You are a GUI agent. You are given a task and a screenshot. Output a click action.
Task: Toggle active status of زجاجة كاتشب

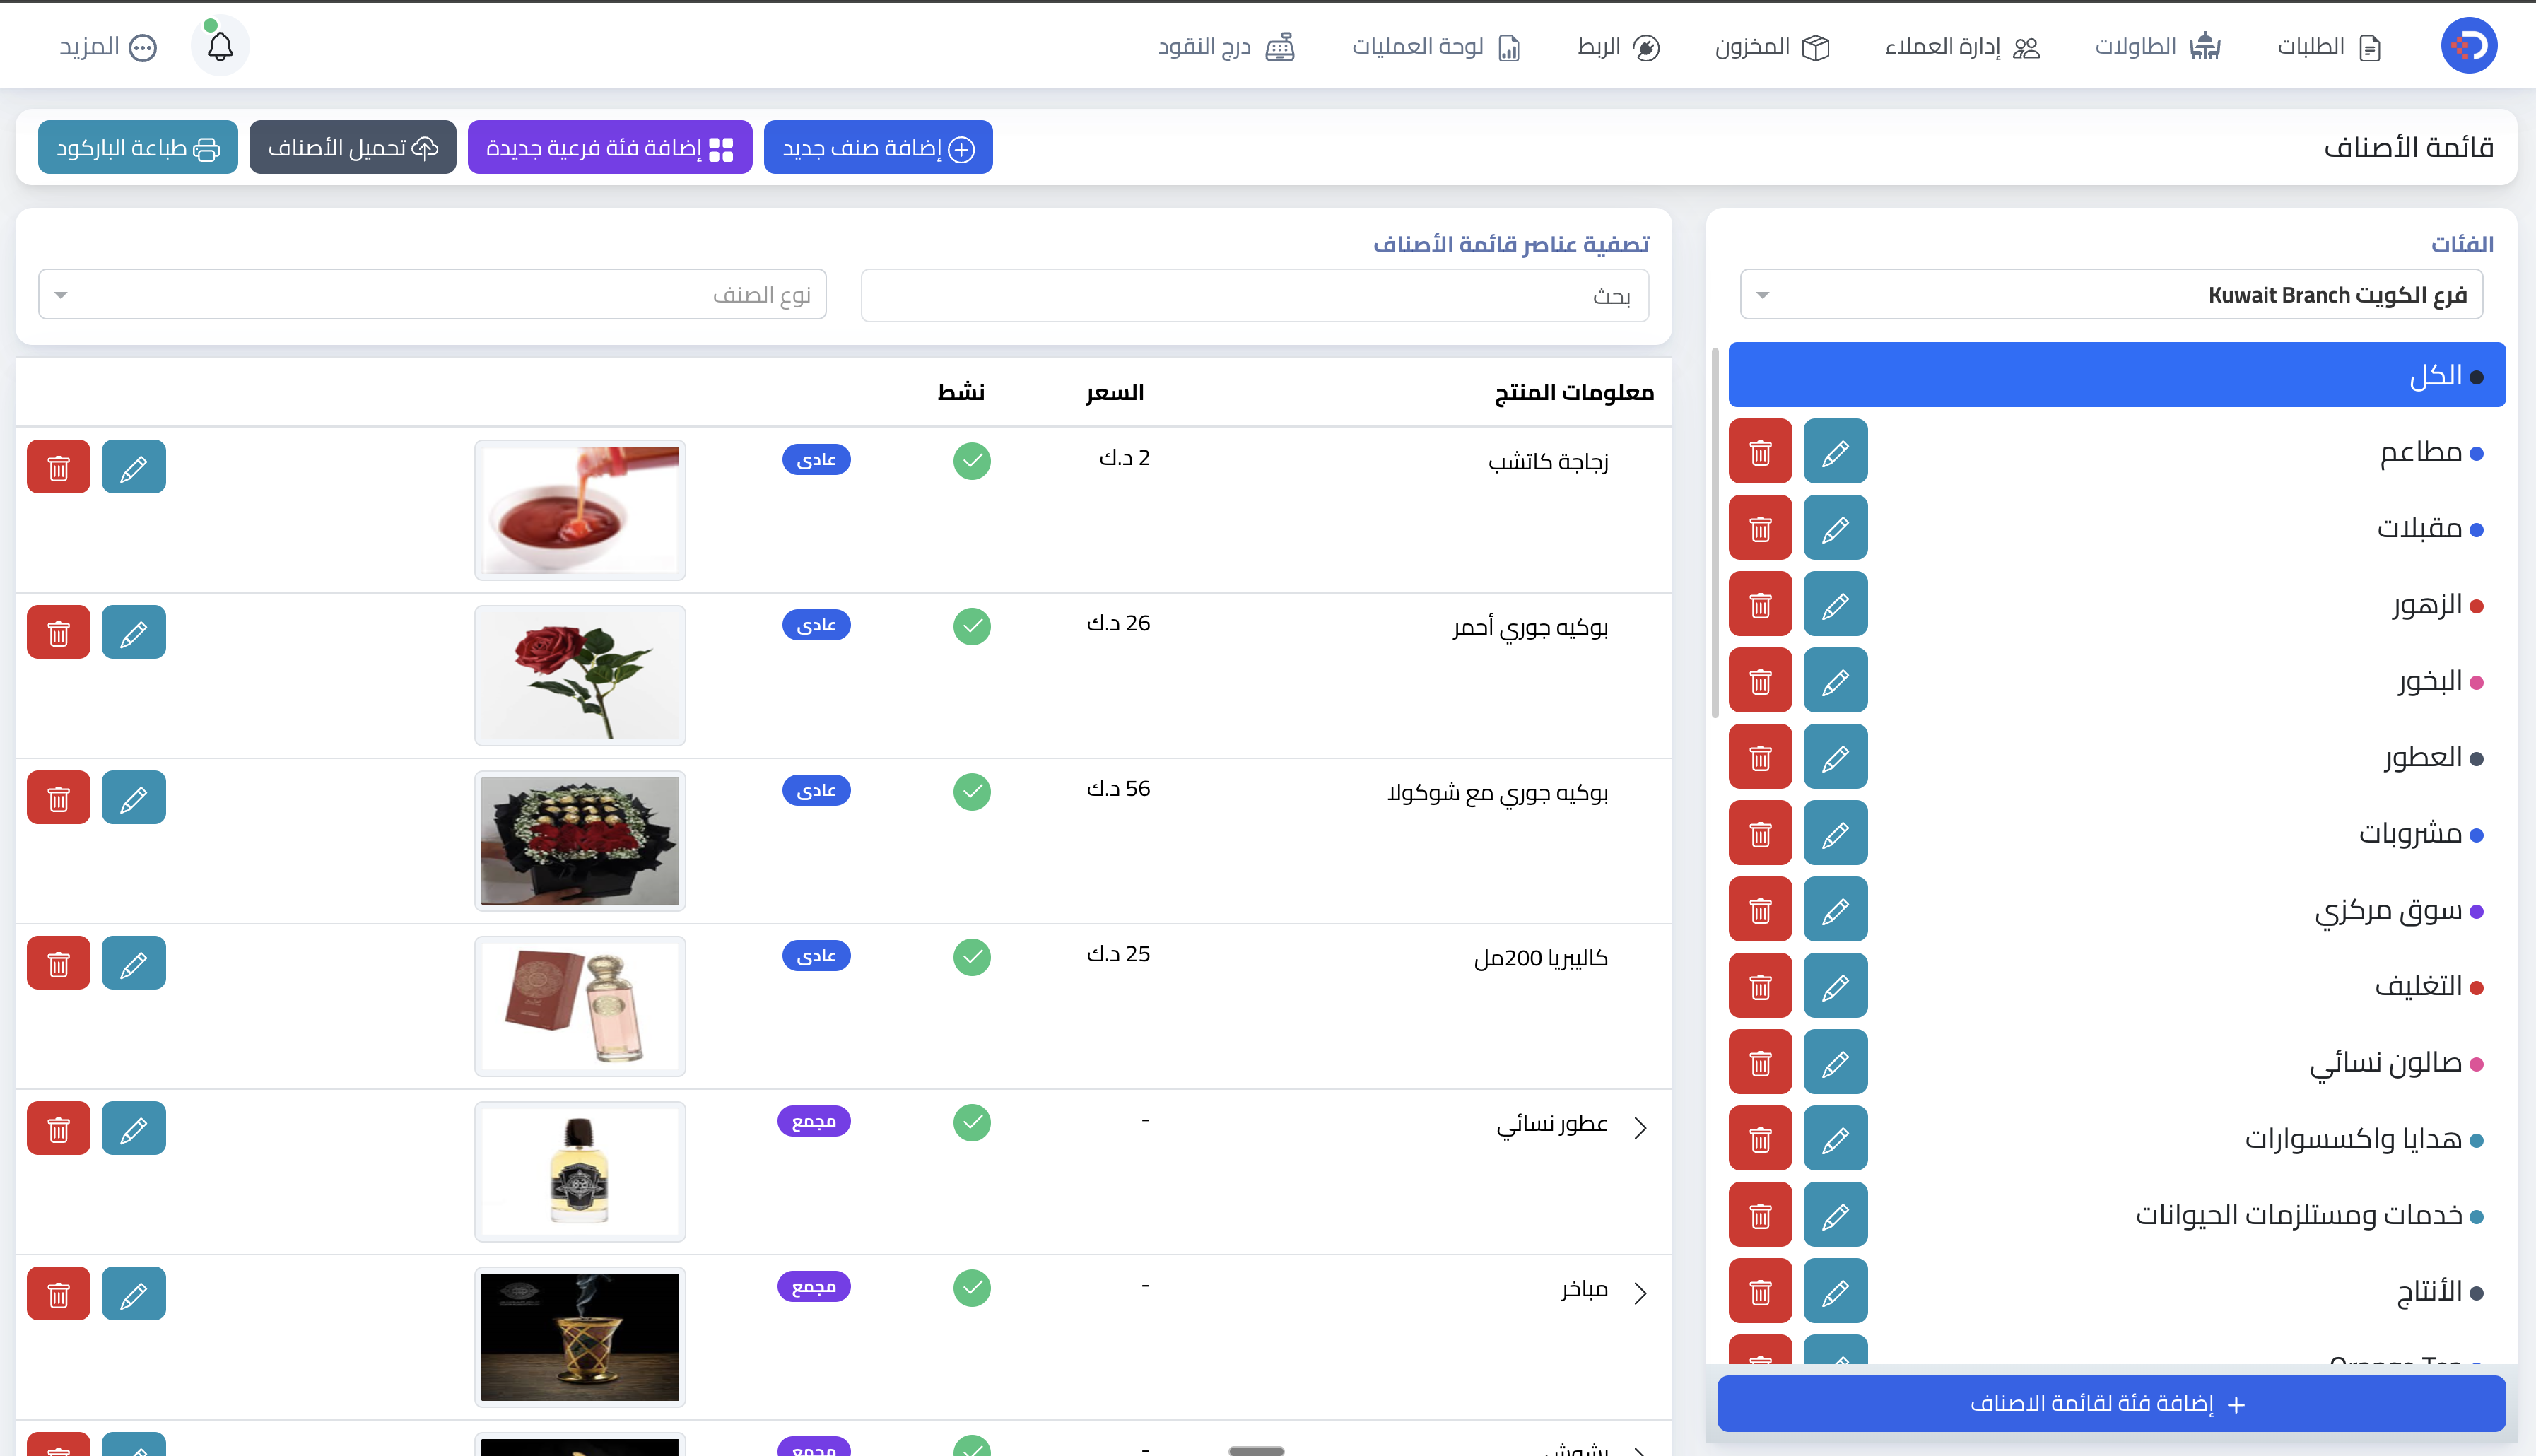(x=971, y=461)
